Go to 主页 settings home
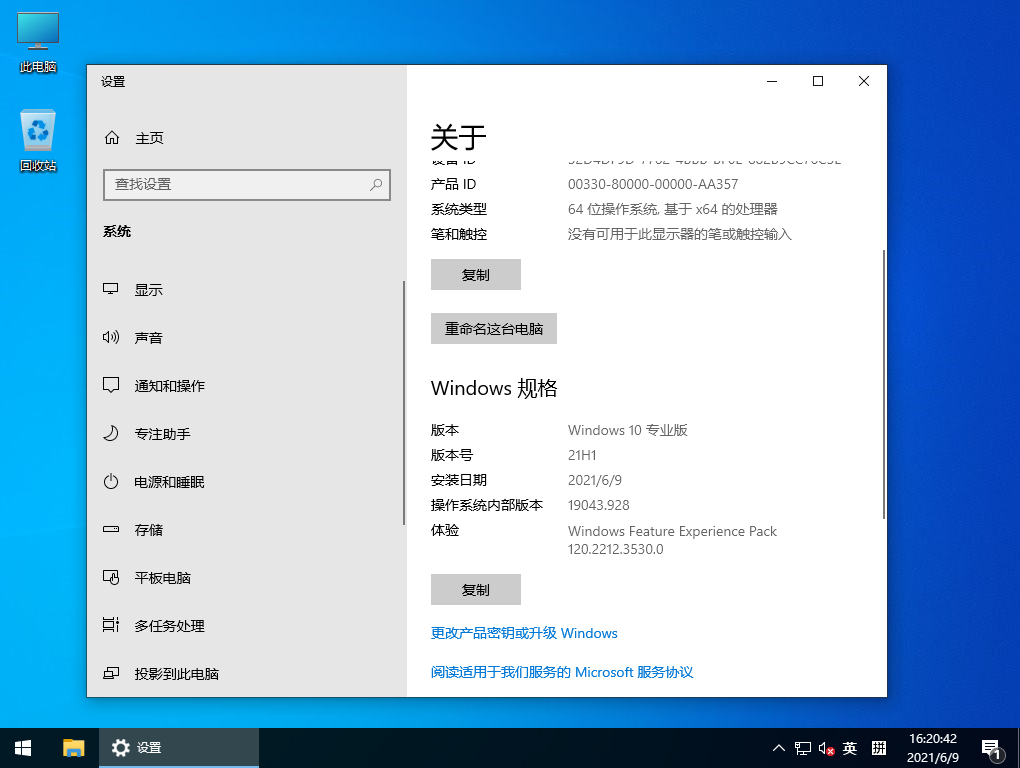The height and width of the screenshot is (768, 1020). [x=245, y=138]
